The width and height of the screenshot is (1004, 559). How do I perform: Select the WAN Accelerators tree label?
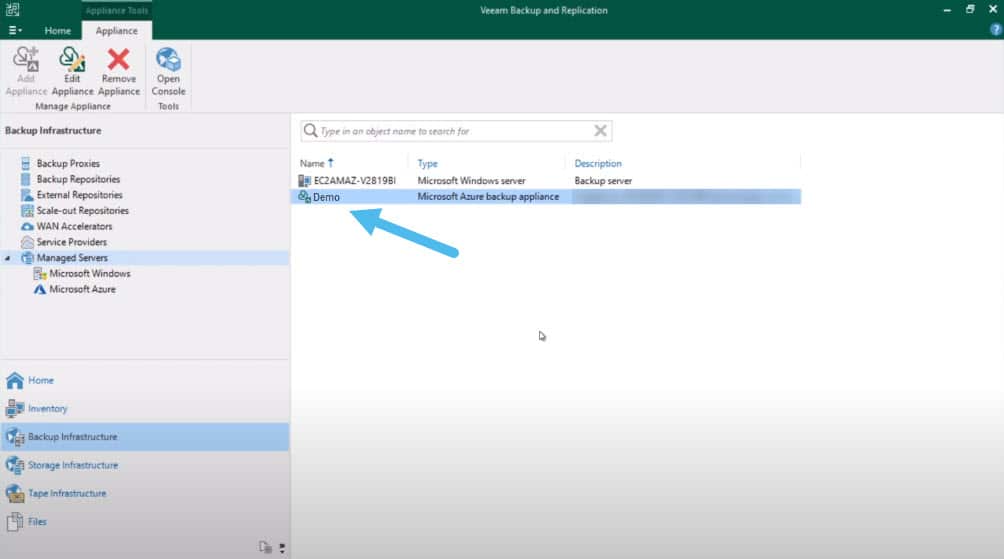point(74,226)
